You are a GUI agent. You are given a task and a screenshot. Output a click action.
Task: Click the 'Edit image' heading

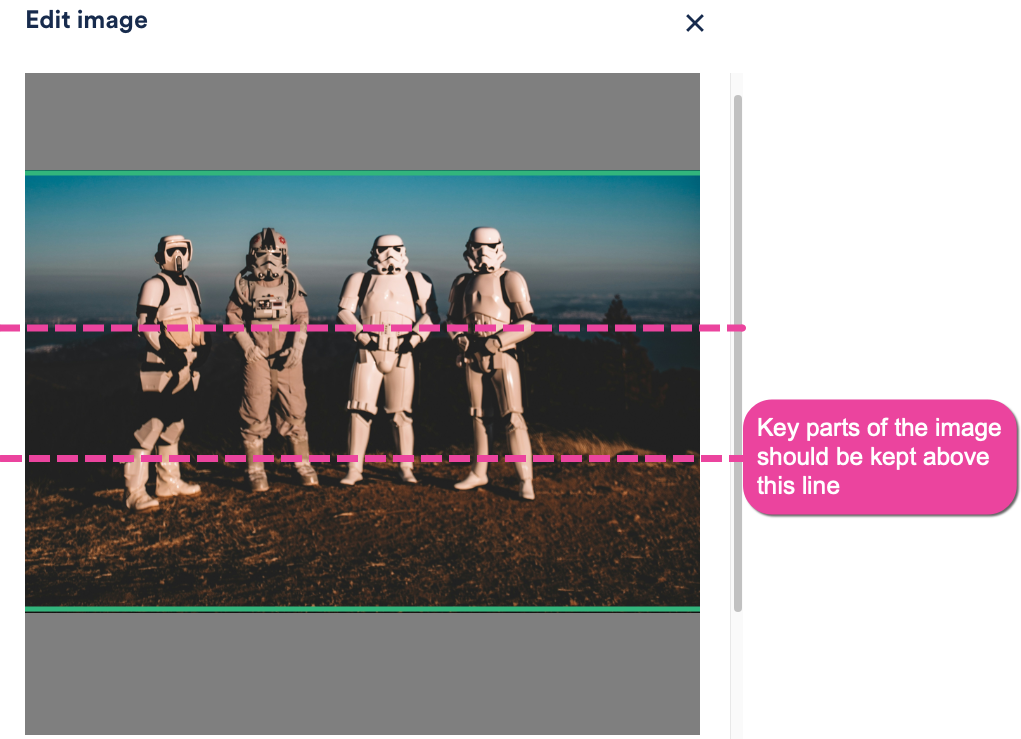[87, 20]
